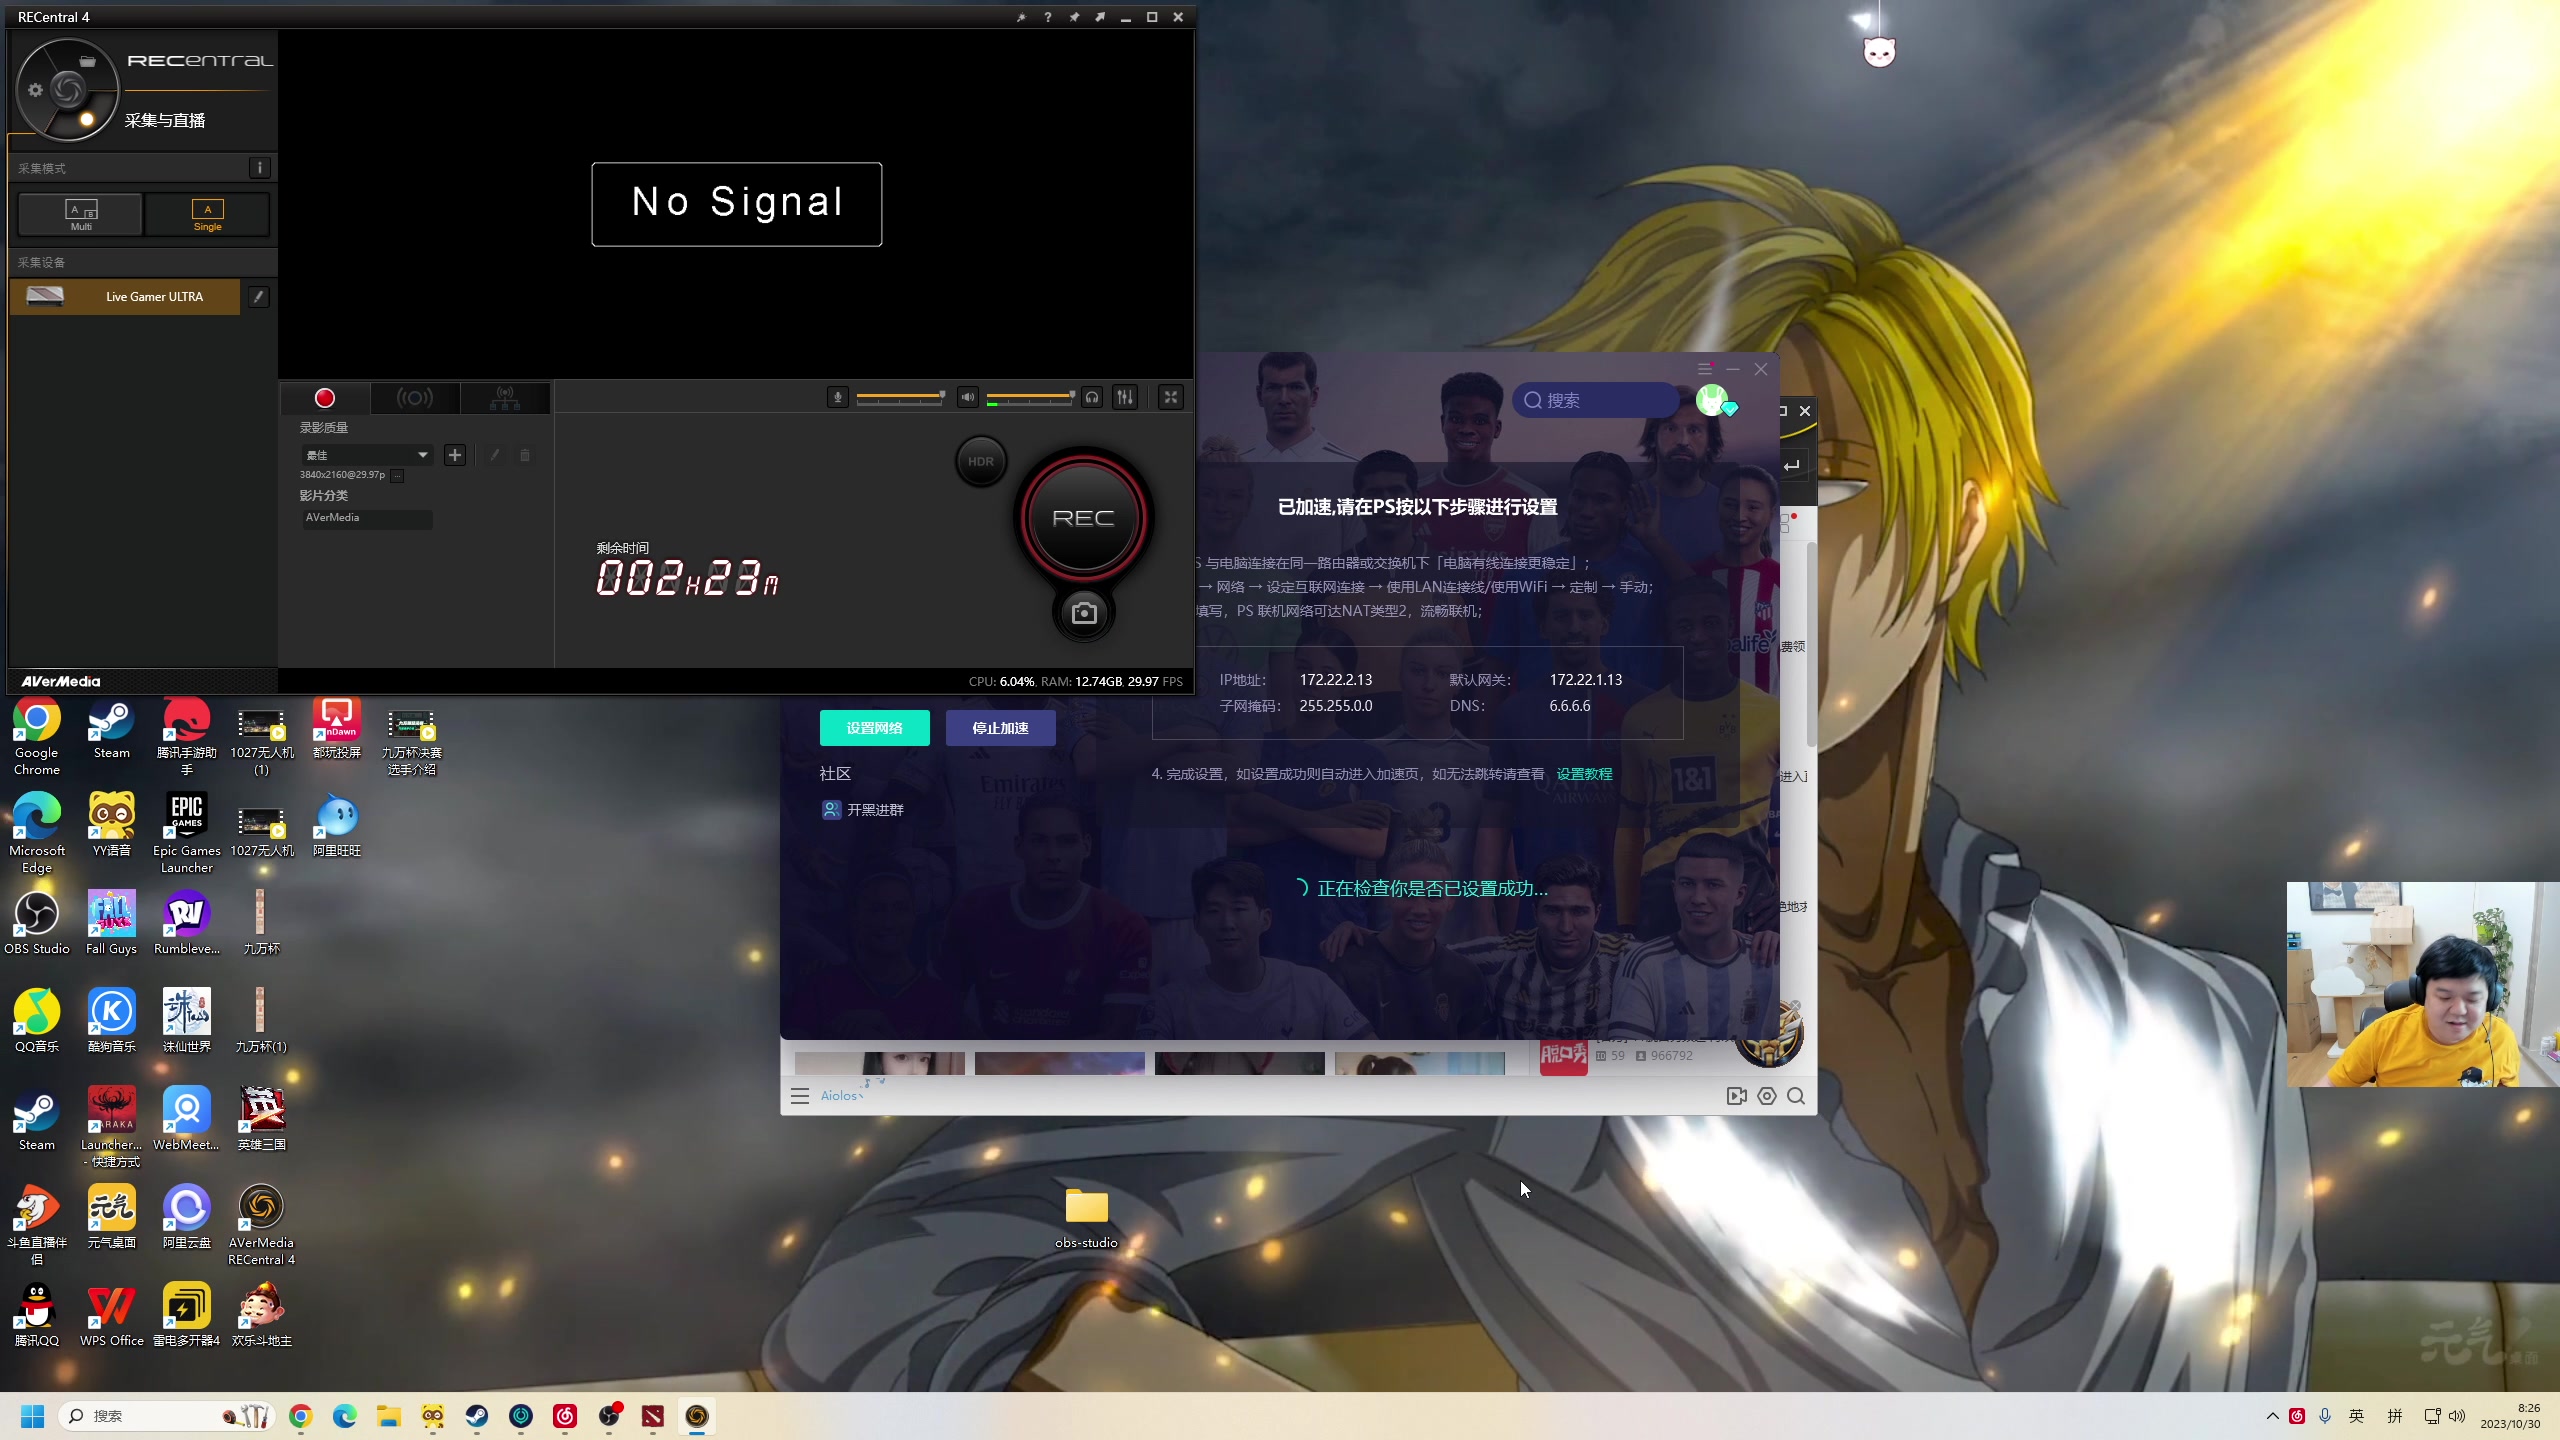This screenshot has height=1440, width=2560.
Task: Enter fullscreen preview mode
Action: 1171,398
